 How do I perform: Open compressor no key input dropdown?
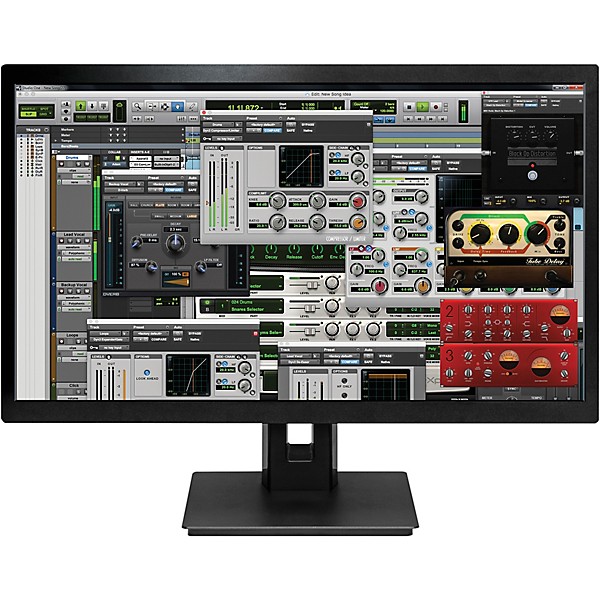pos(227,139)
